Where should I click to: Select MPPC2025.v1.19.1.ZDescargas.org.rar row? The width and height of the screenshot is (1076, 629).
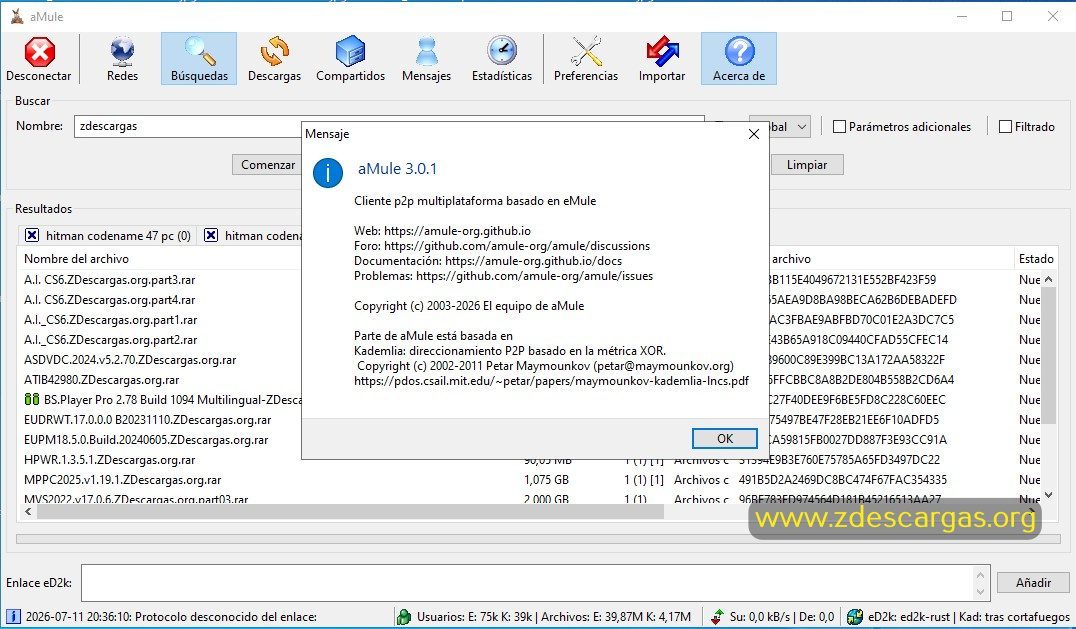point(123,479)
